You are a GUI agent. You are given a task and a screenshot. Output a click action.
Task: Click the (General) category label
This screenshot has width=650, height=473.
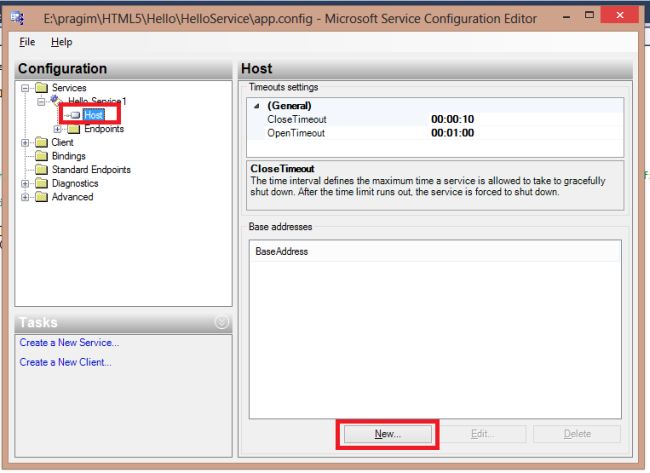[x=289, y=106]
